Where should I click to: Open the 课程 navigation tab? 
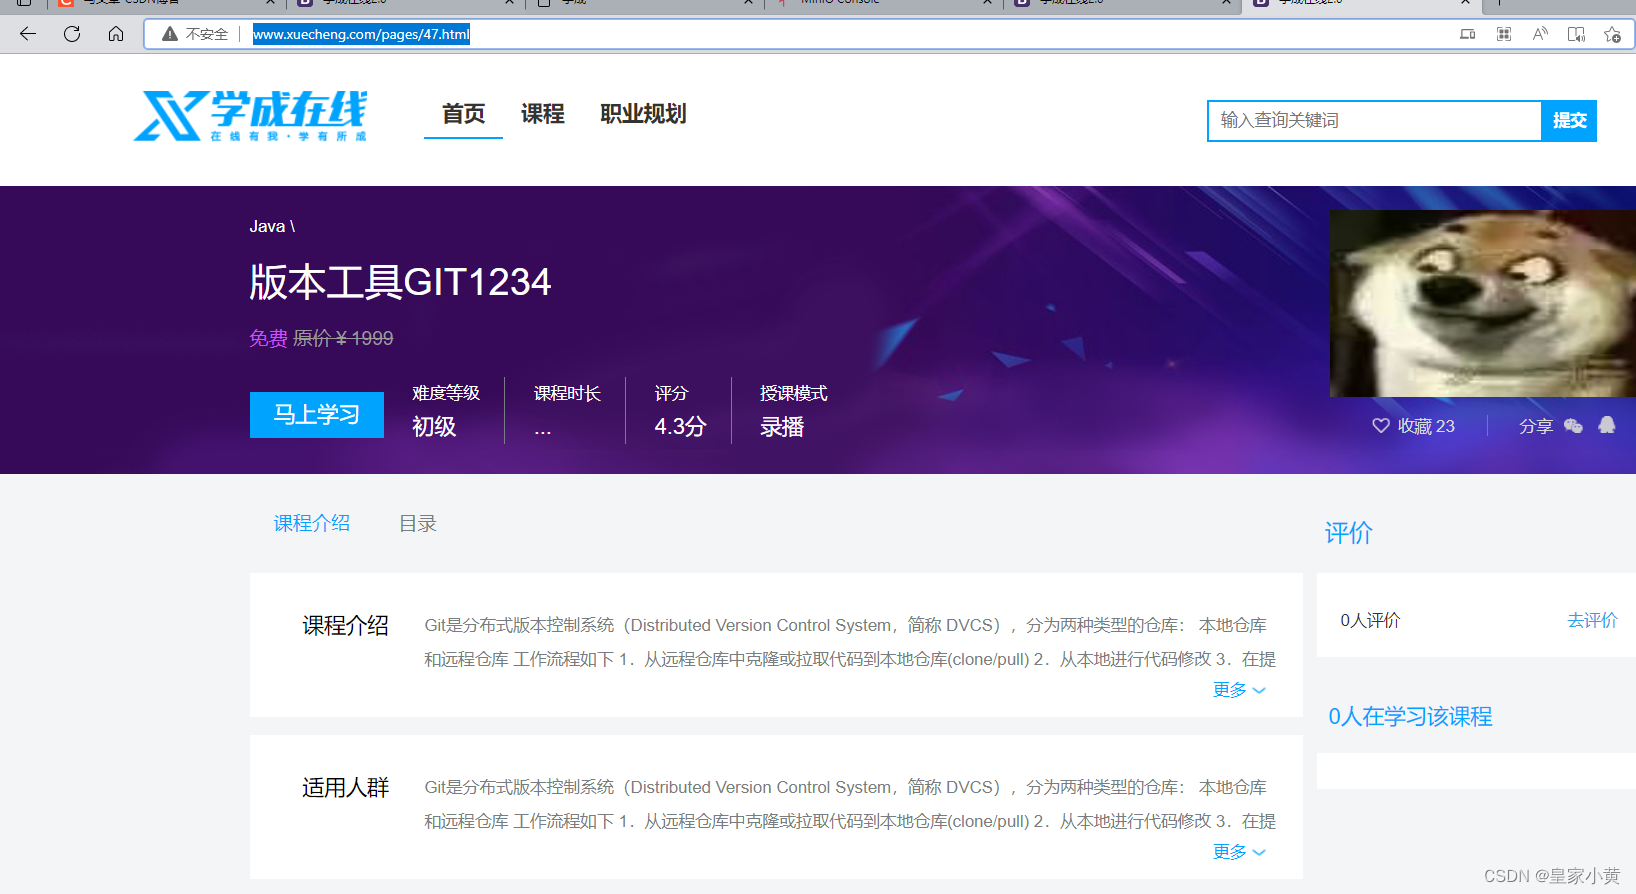tap(542, 114)
